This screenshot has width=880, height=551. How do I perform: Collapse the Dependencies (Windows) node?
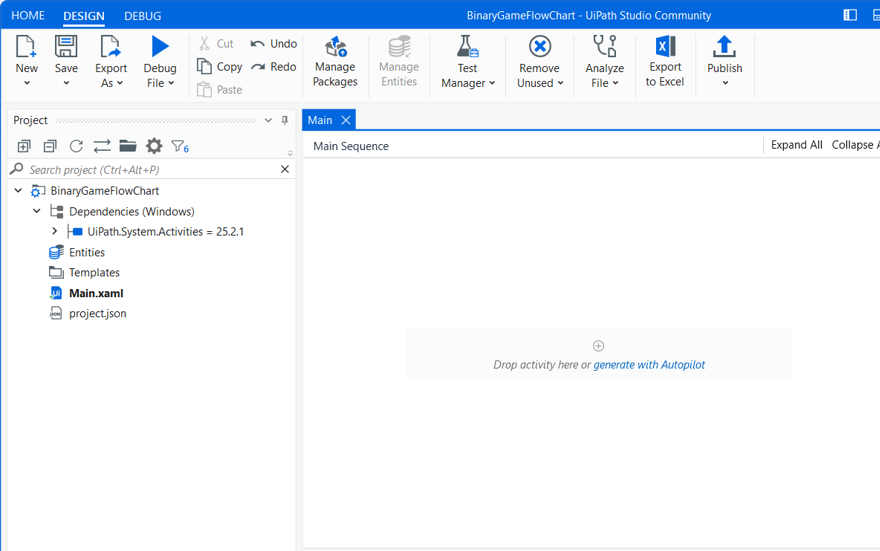tap(37, 212)
